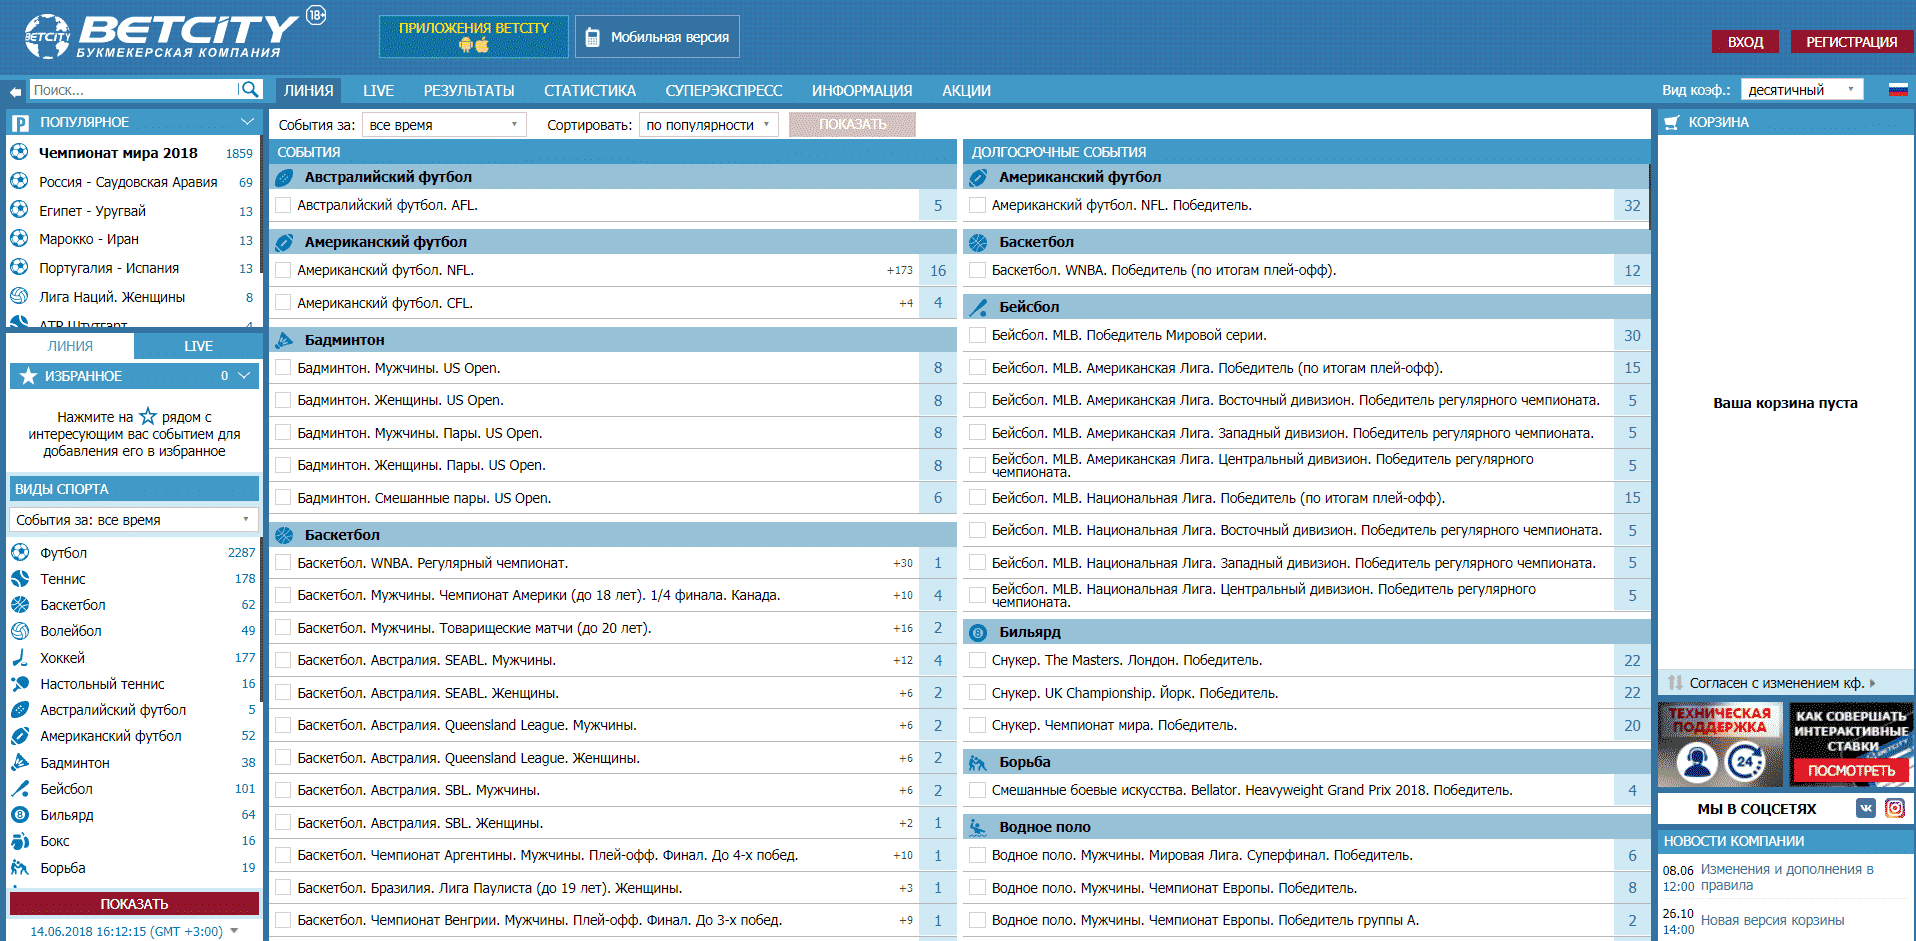Open Техническая поддержка banner
This screenshot has width=1916, height=941.
tap(1720, 745)
